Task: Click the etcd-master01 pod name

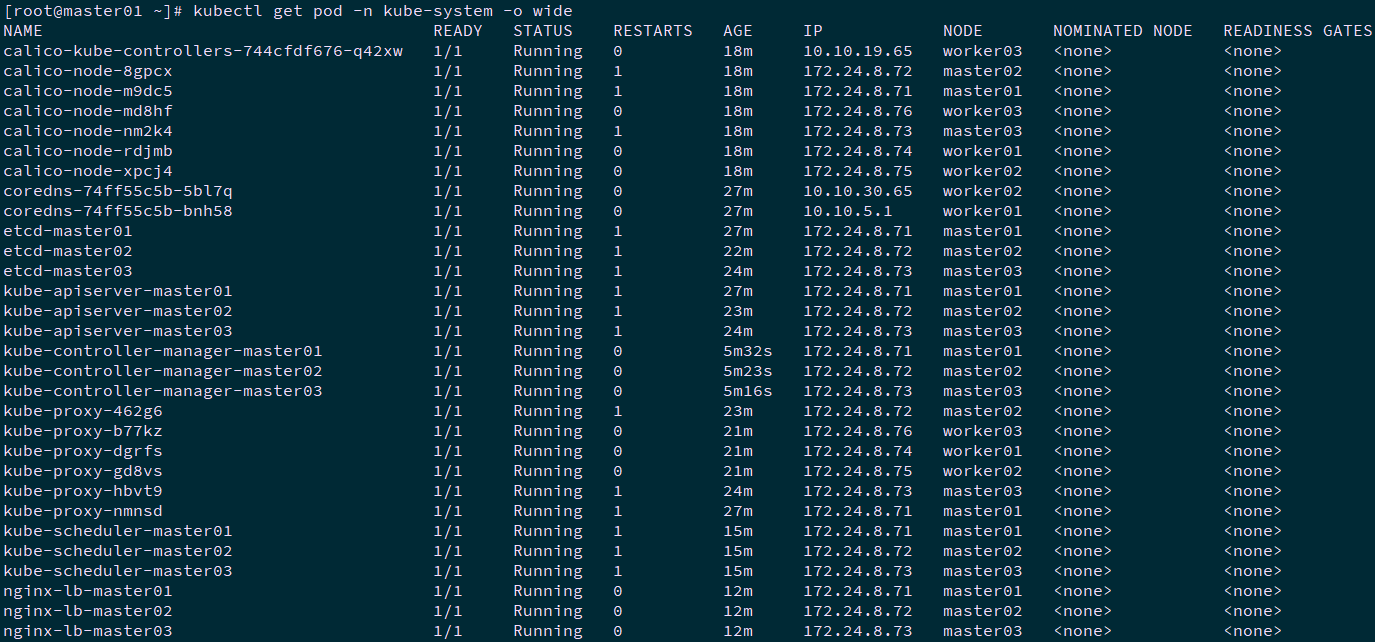Action: 67,231
